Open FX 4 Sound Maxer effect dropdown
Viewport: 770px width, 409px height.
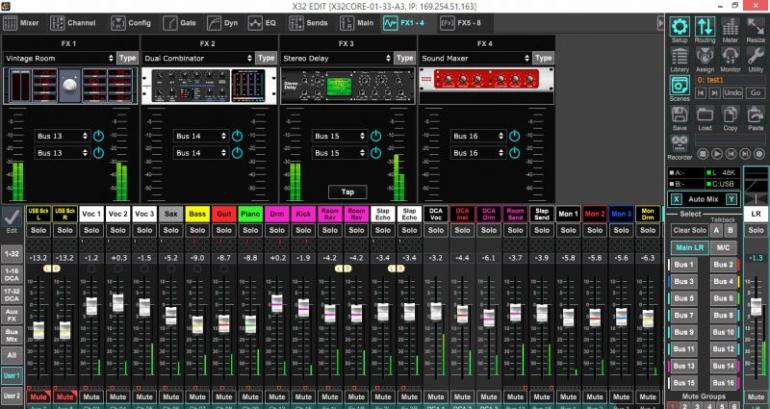pos(475,58)
